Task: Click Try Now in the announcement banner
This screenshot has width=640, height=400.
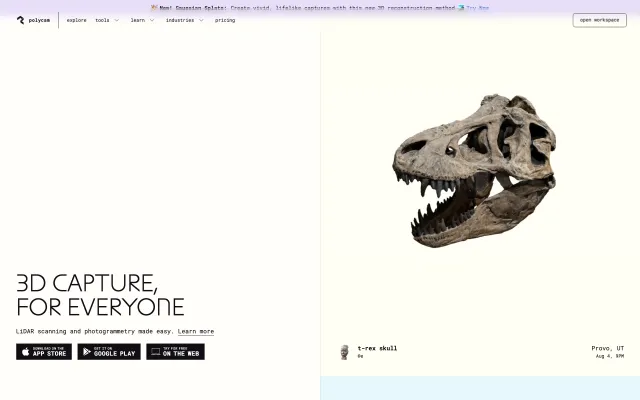Action: (x=478, y=7)
